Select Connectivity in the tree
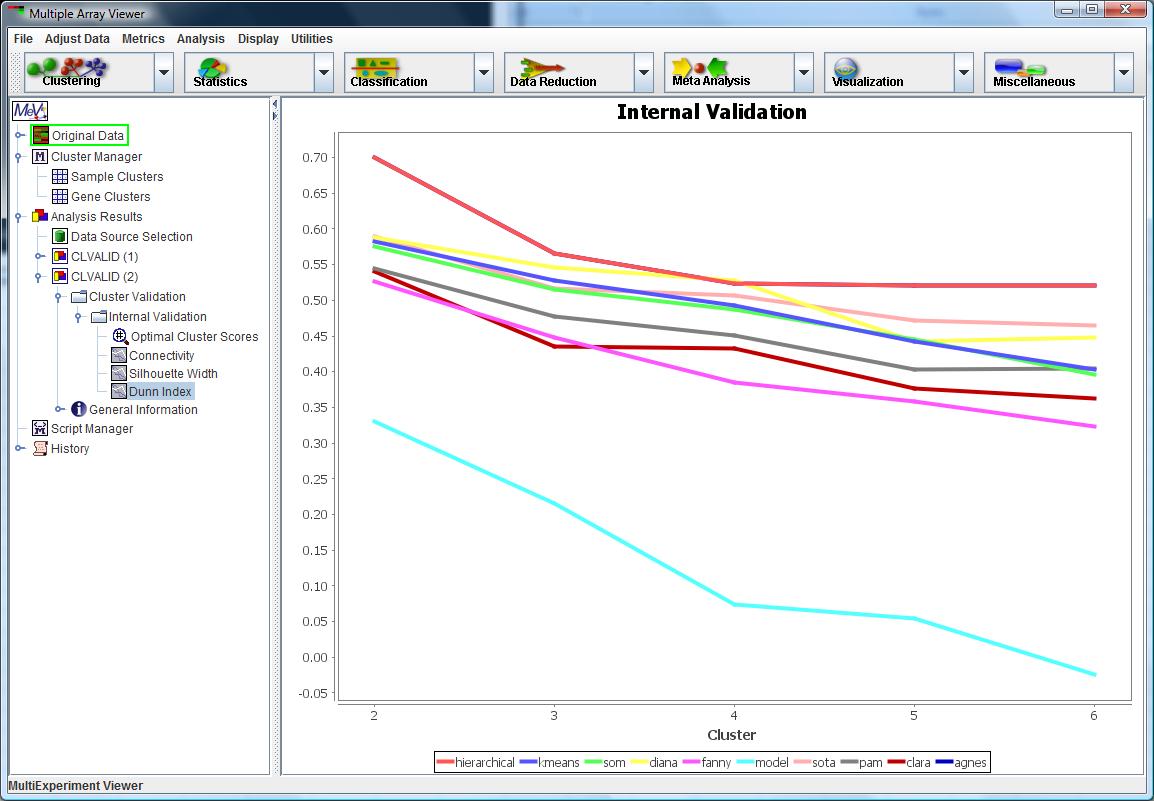Image resolution: width=1154 pixels, height=801 pixels. tap(161, 356)
